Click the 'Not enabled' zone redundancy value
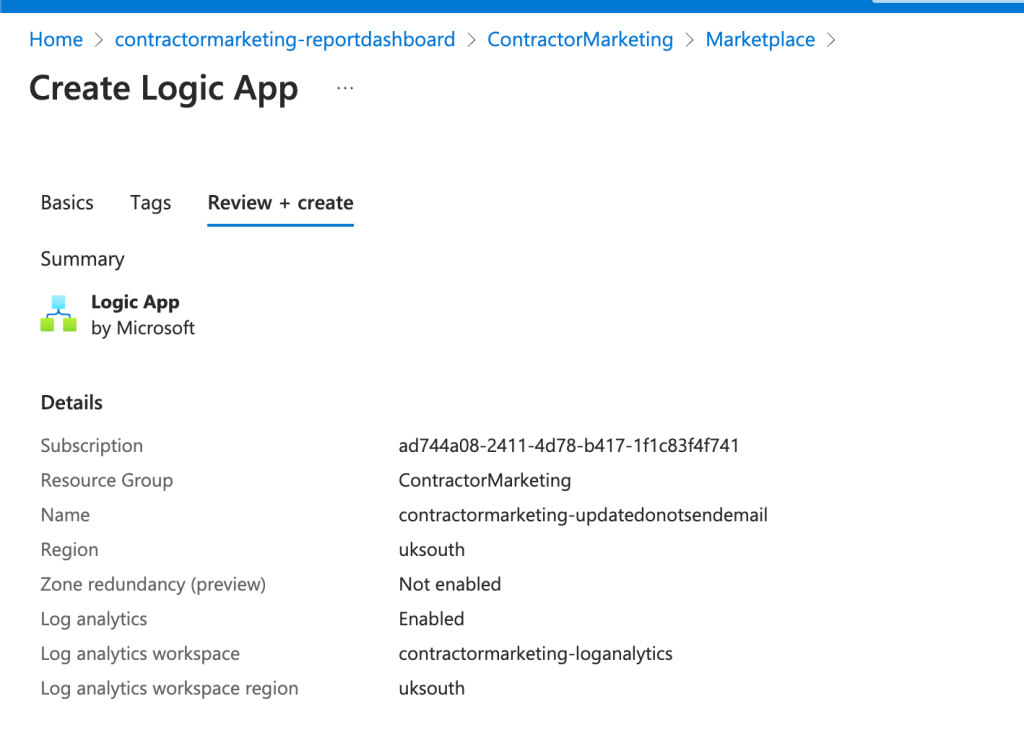The height and width of the screenshot is (748, 1024). [x=450, y=584]
